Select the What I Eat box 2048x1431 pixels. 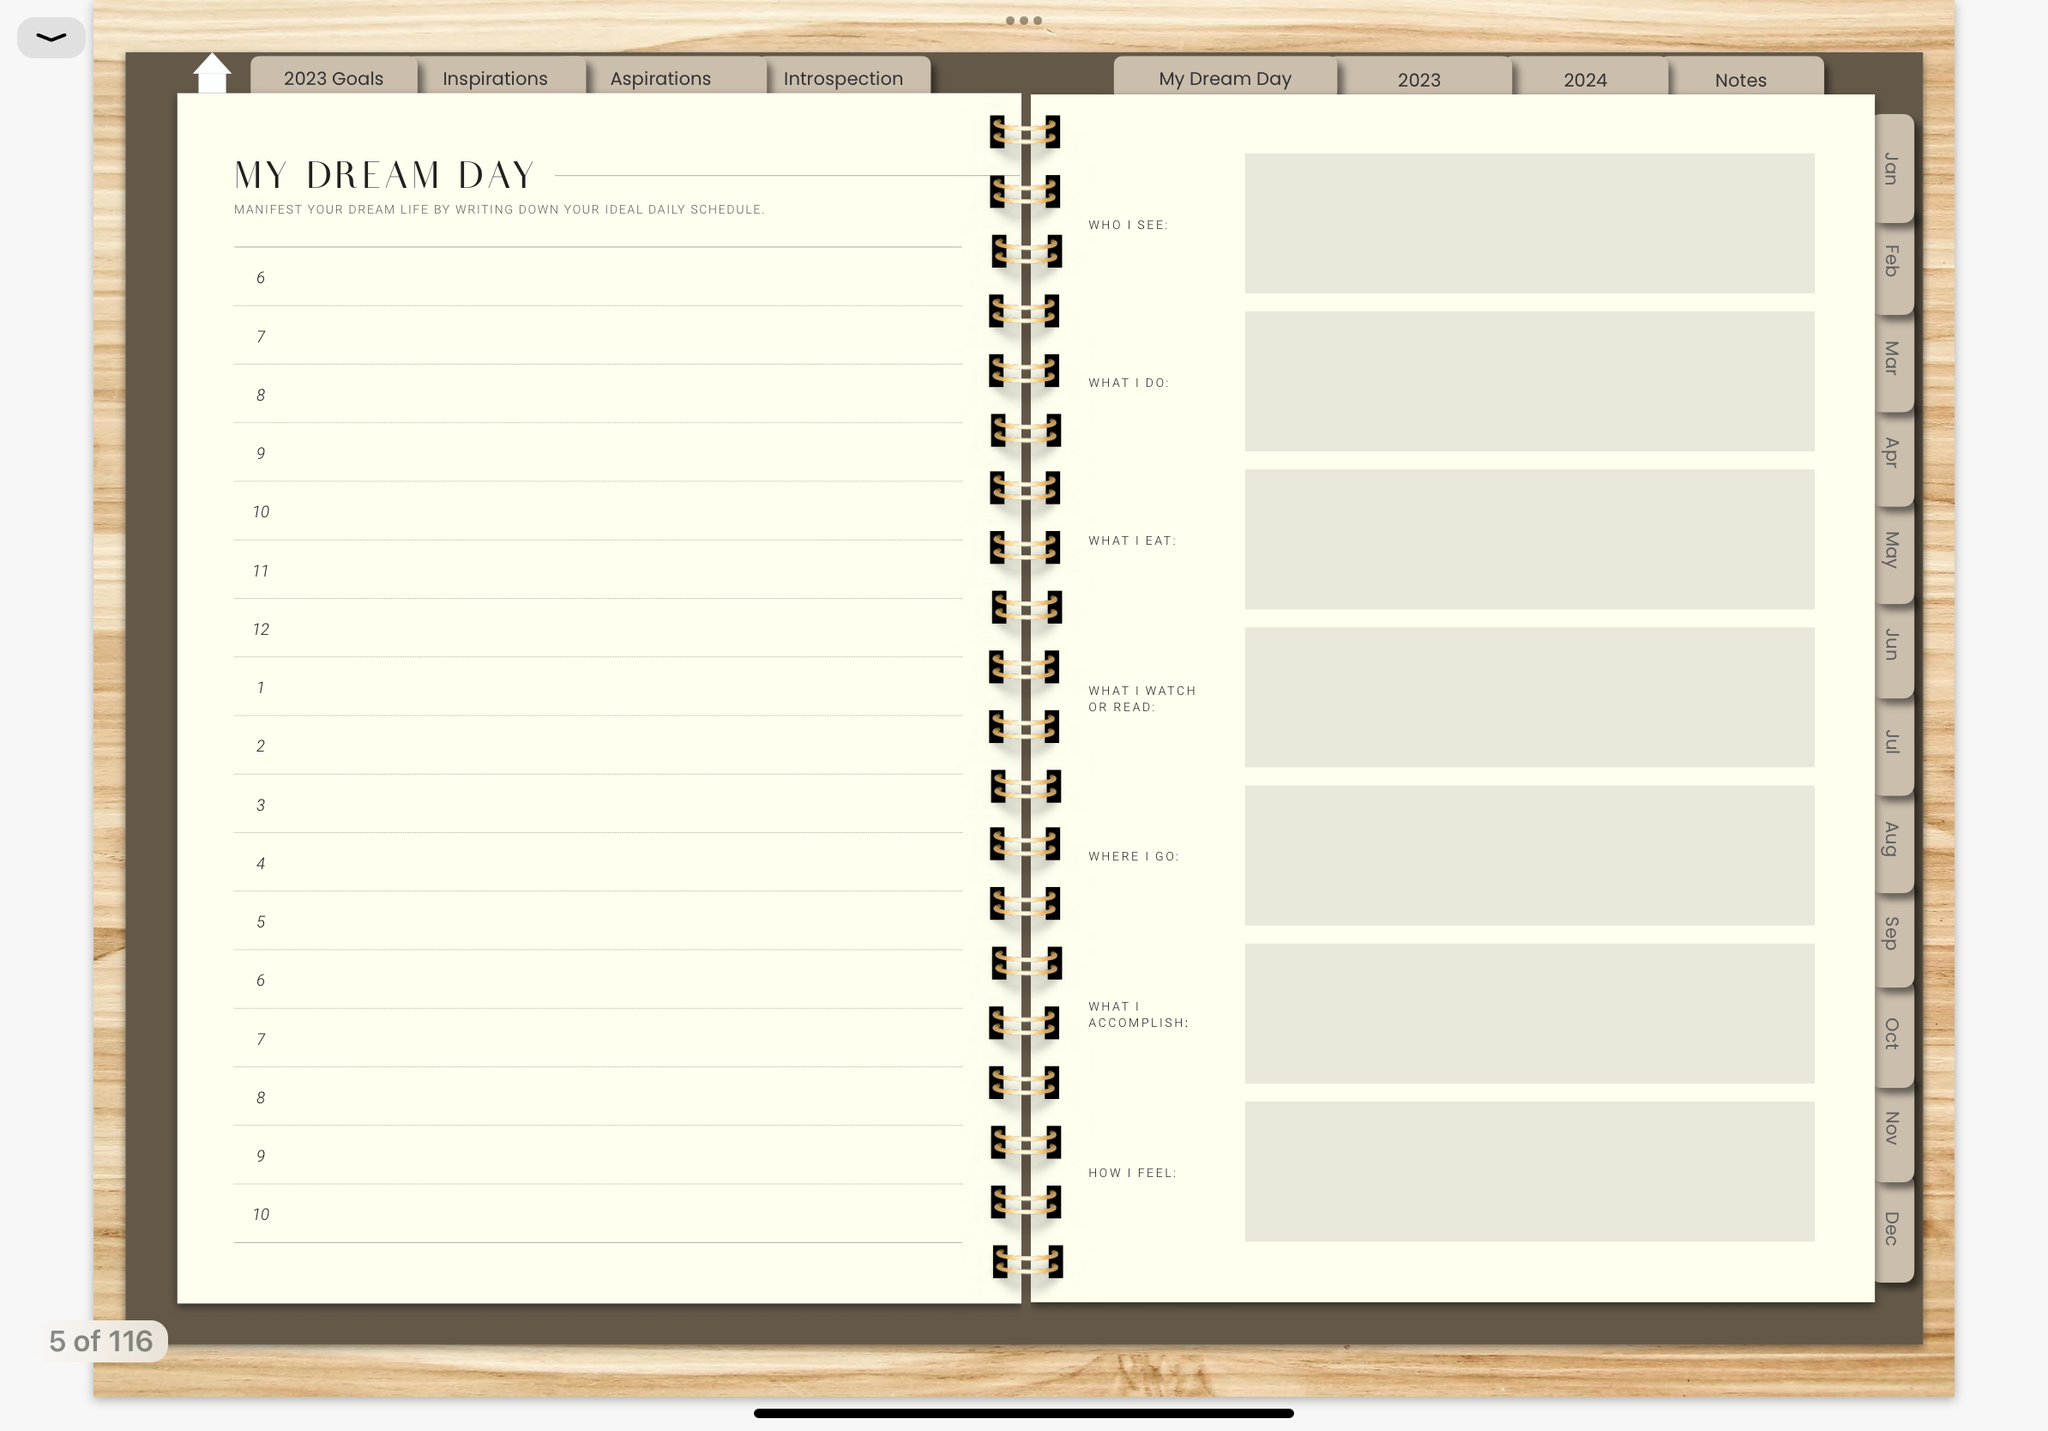click(x=1528, y=539)
